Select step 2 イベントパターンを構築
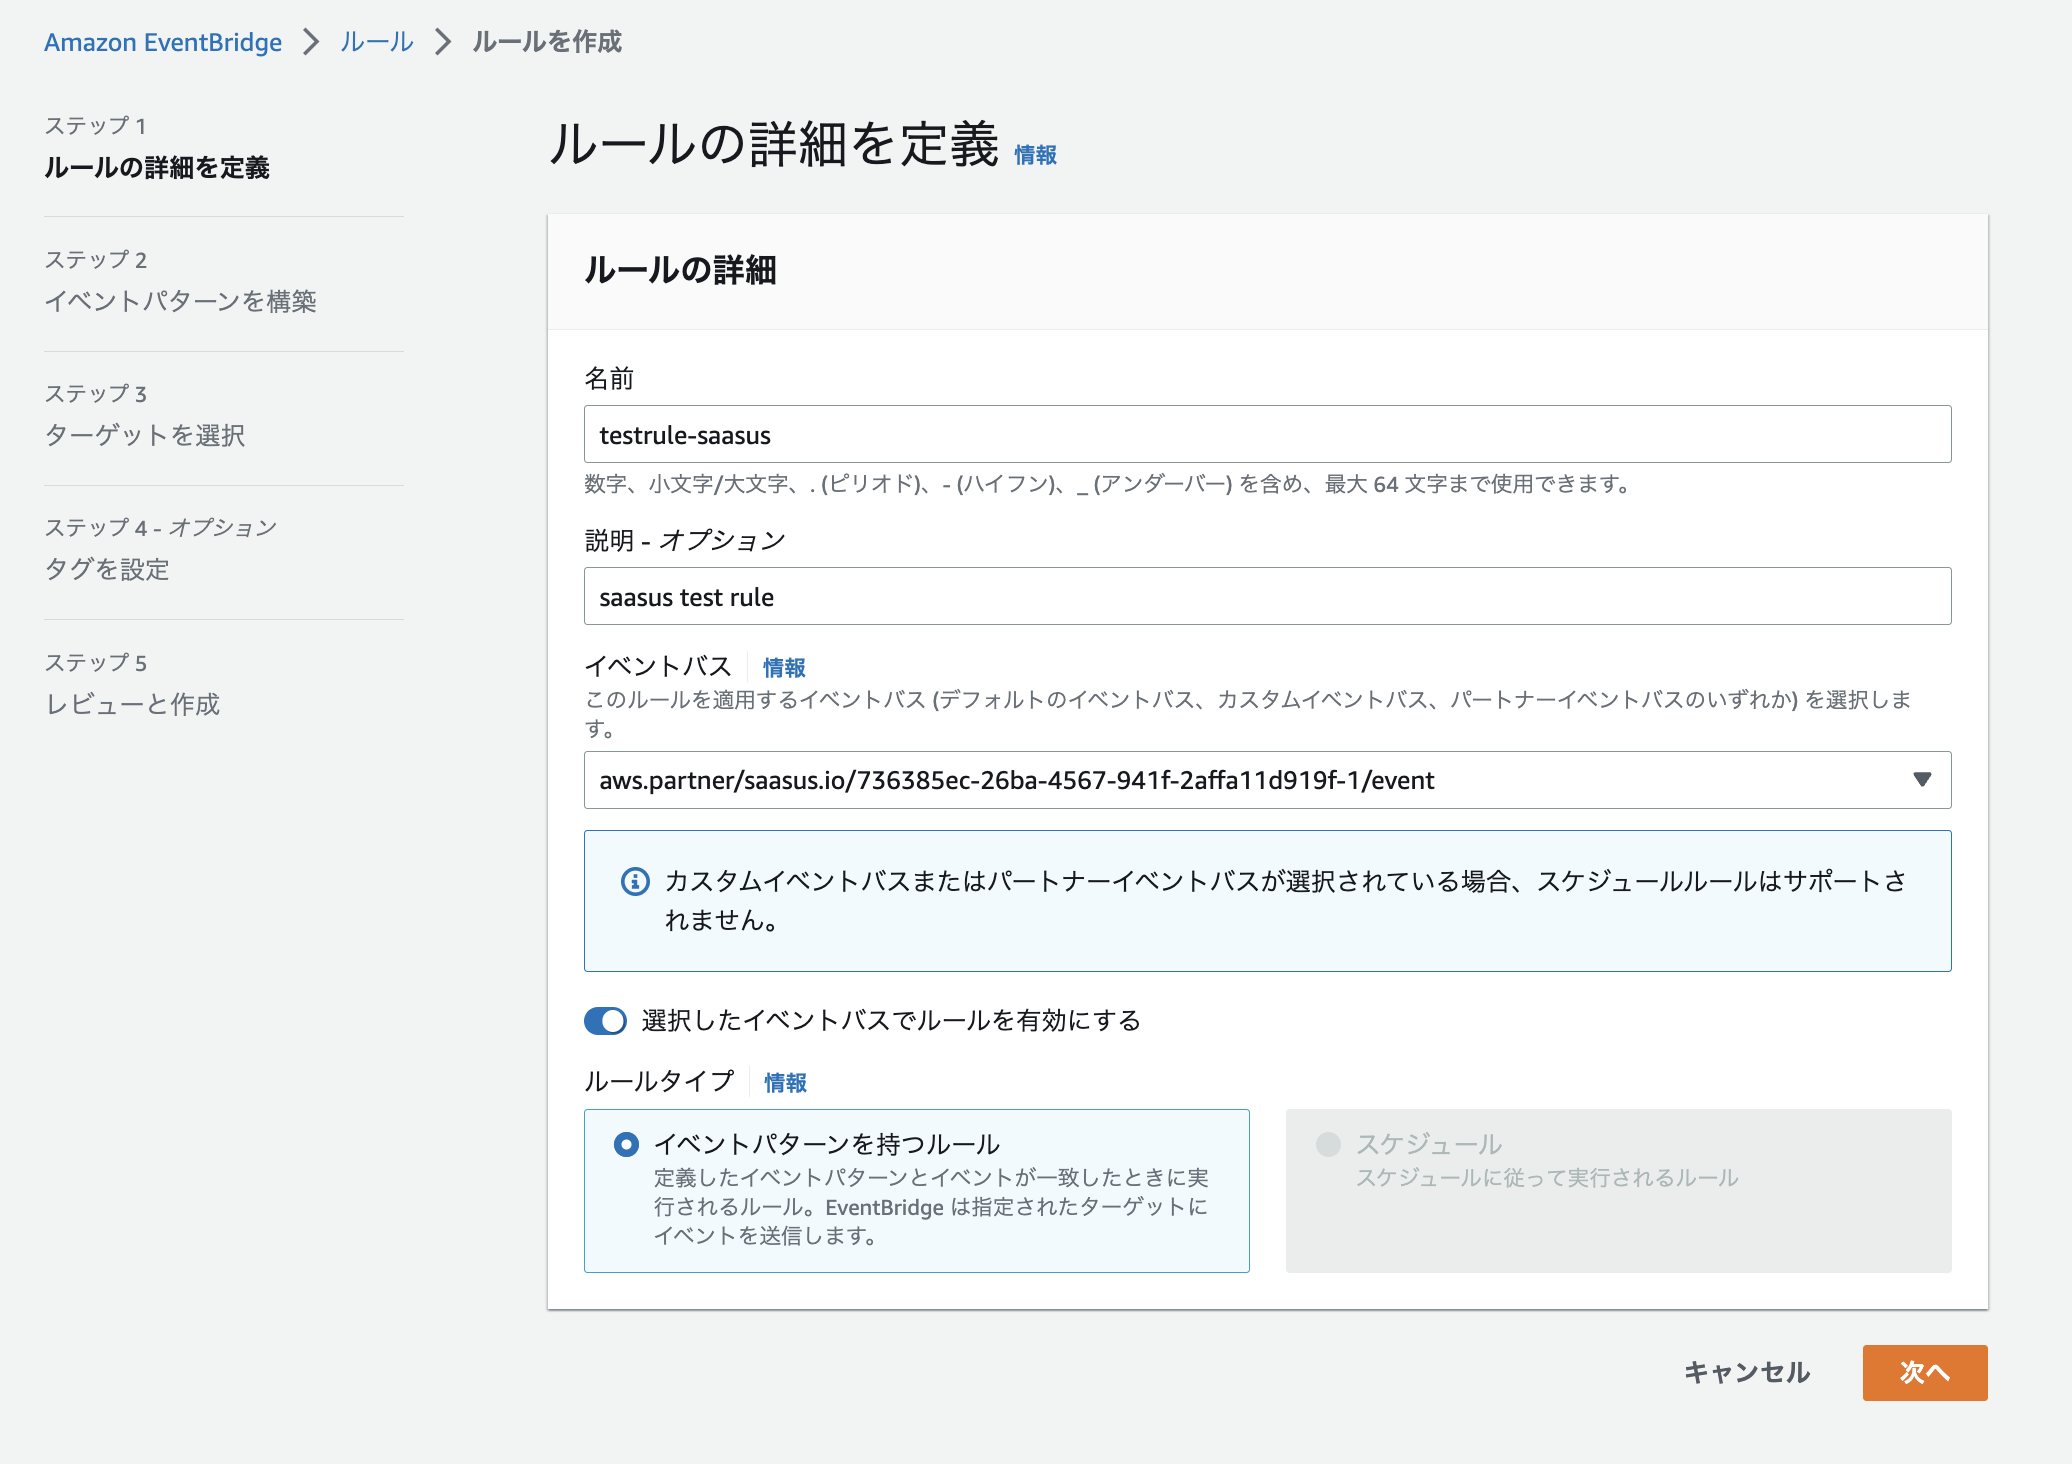This screenshot has height=1464, width=2072. (x=180, y=301)
